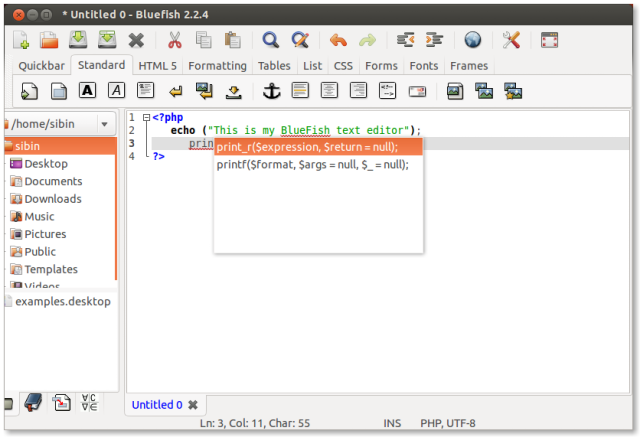Insert non-breaking space icon
Screen dimensions: 640x437
(233, 92)
